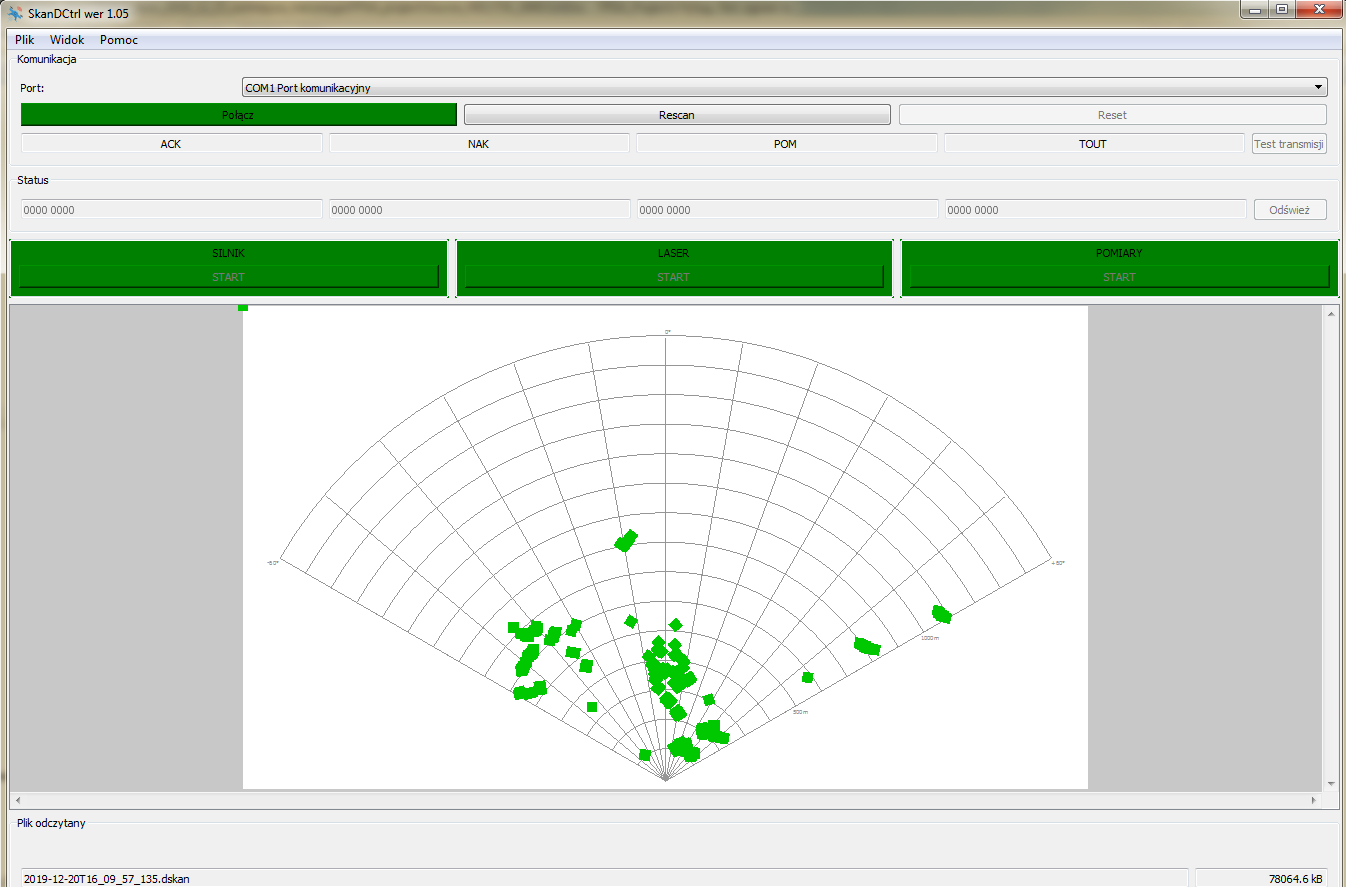
Task: Start the SILNIK motor
Action: click(228, 277)
